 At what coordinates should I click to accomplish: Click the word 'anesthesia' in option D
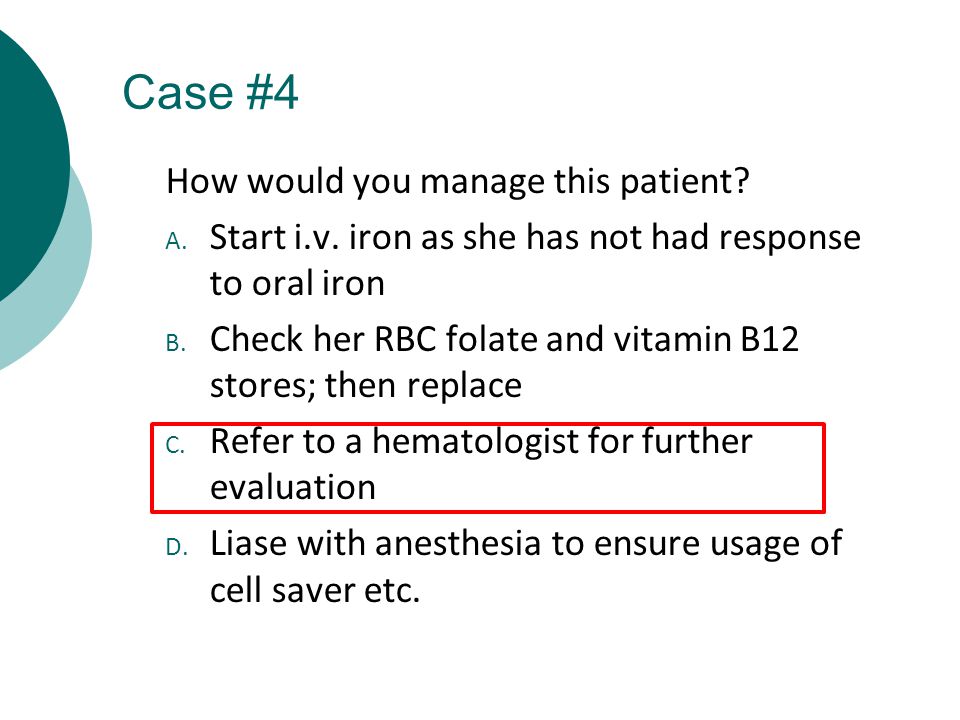tap(458, 544)
